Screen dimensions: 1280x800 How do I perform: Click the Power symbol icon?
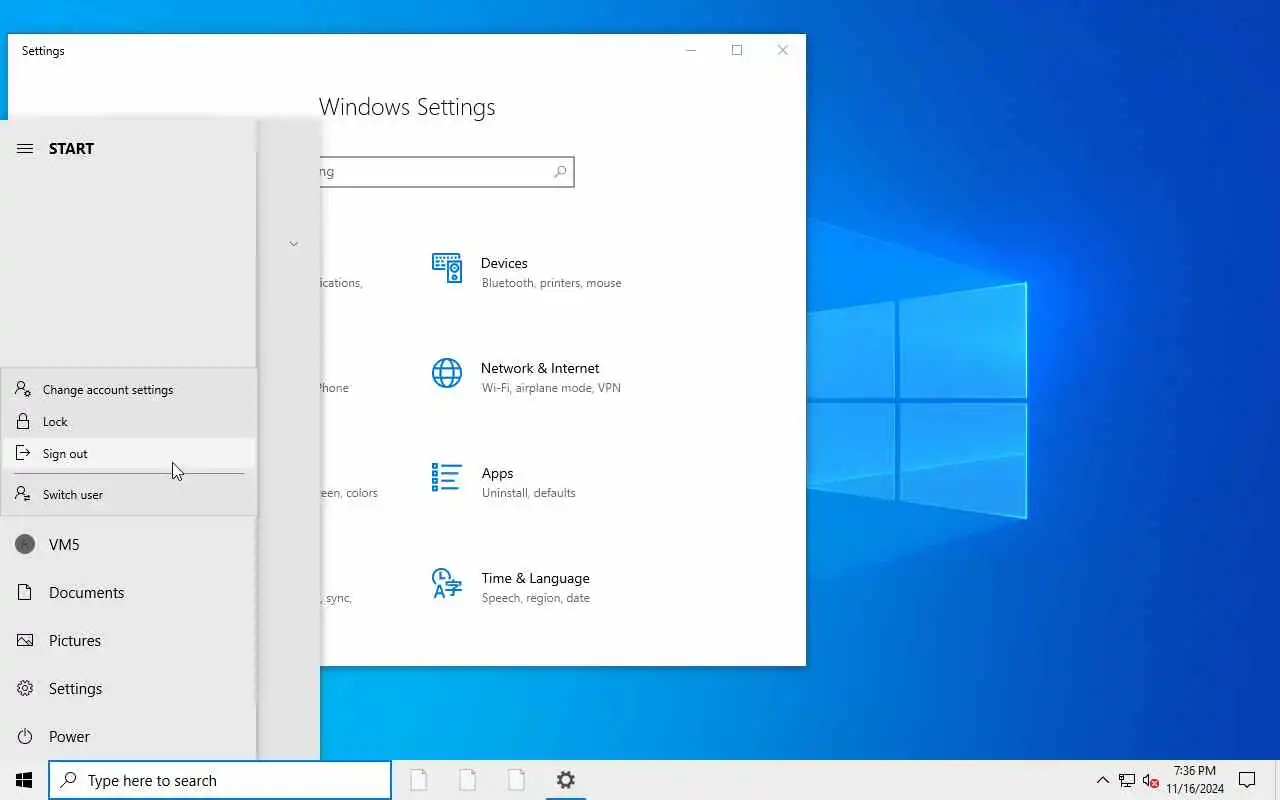pos(25,737)
